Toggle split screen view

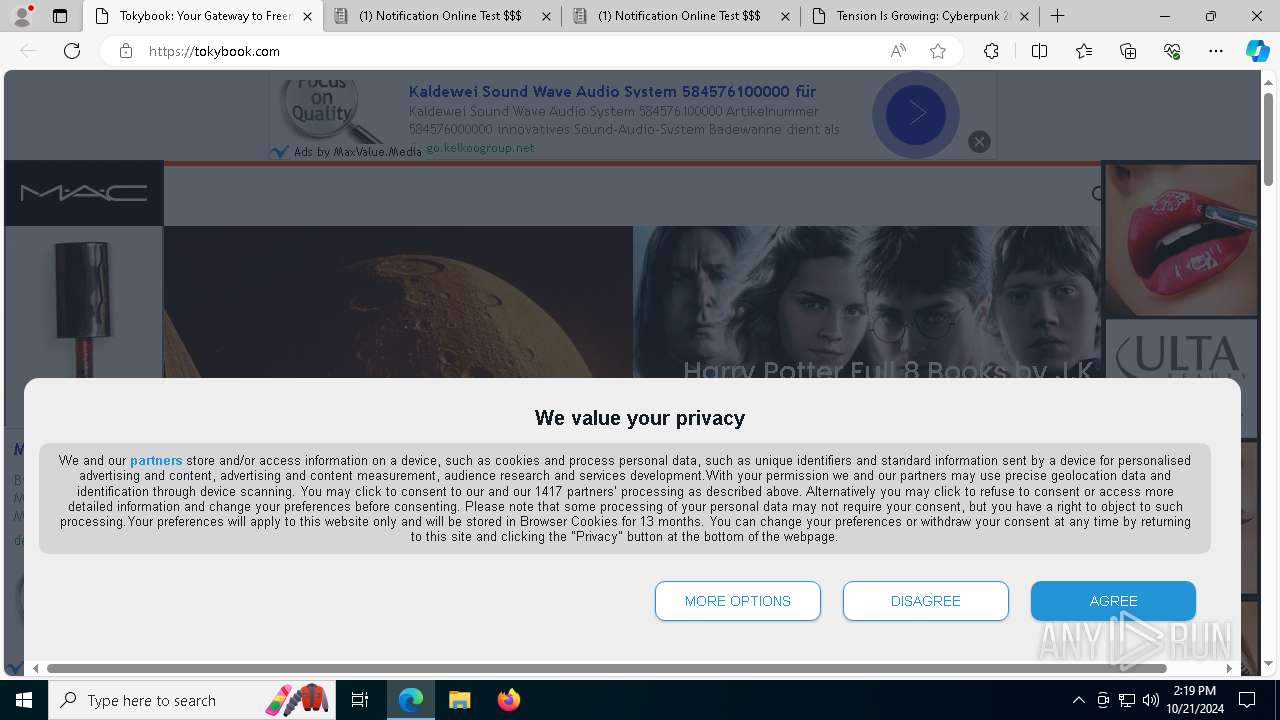[1039, 51]
